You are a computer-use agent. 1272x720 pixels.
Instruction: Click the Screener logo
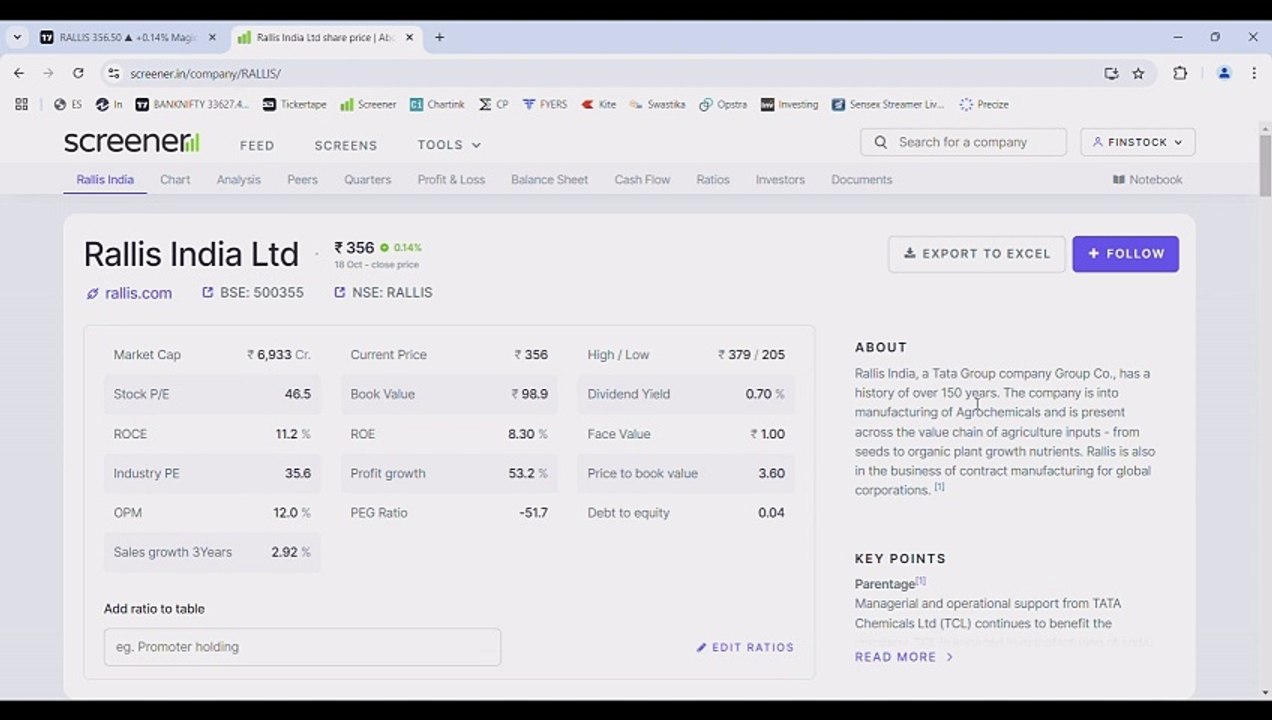click(x=131, y=142)
